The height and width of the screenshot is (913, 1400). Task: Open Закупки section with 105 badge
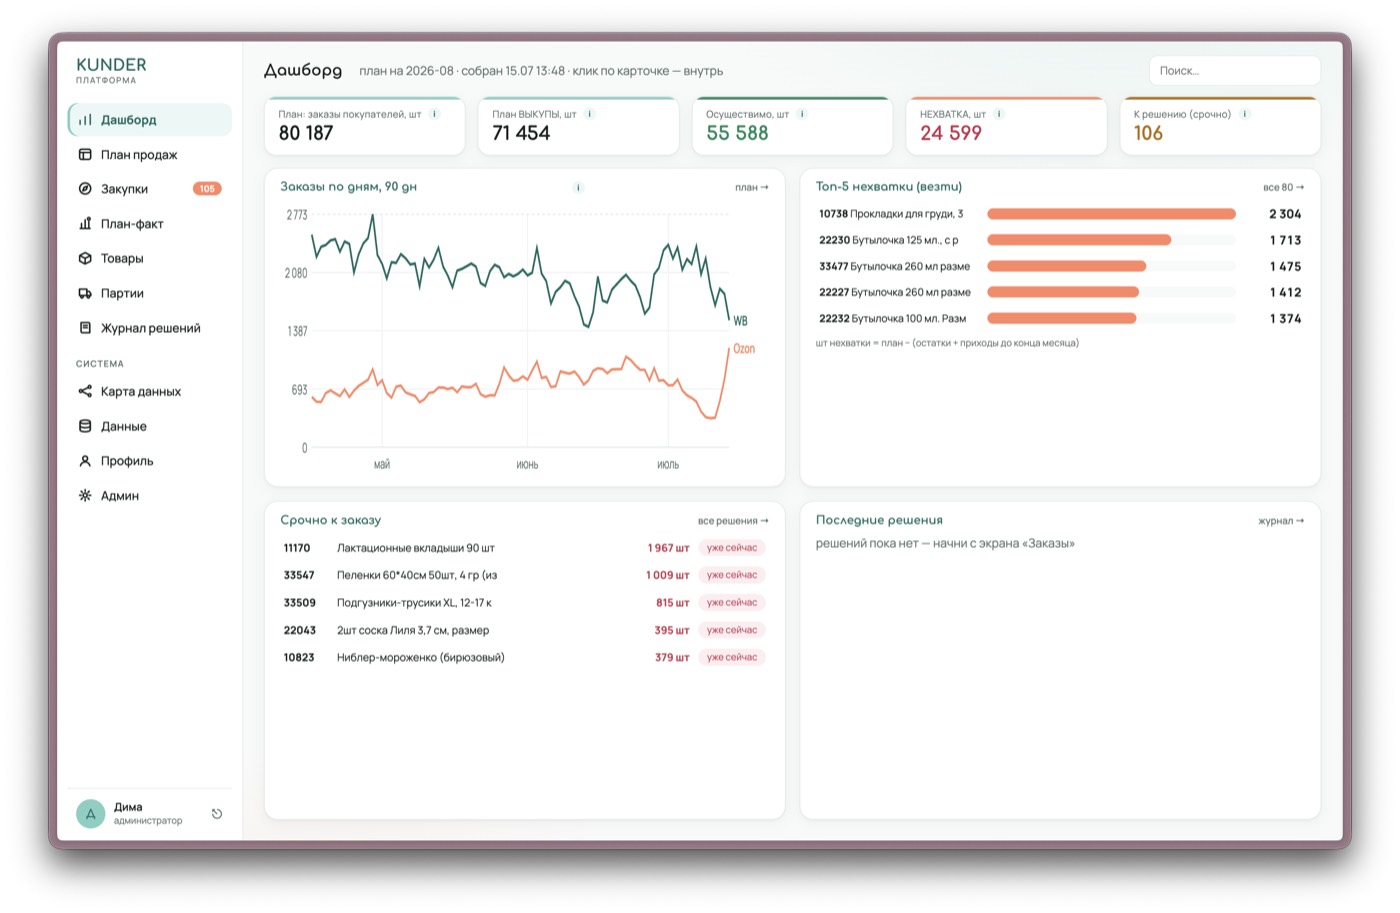pyautogui.click(x=149, y=189)
